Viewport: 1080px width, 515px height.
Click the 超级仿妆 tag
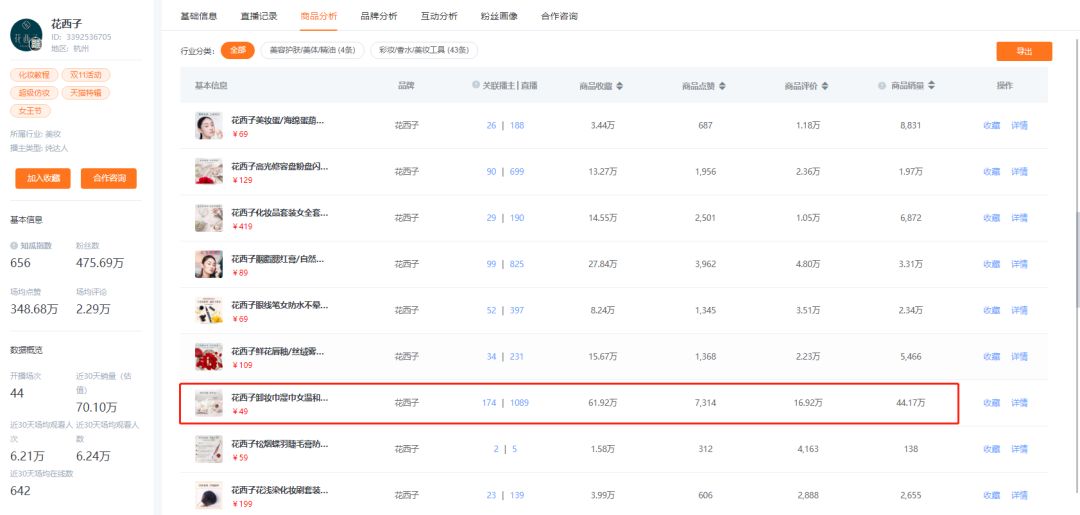[34, 93]
